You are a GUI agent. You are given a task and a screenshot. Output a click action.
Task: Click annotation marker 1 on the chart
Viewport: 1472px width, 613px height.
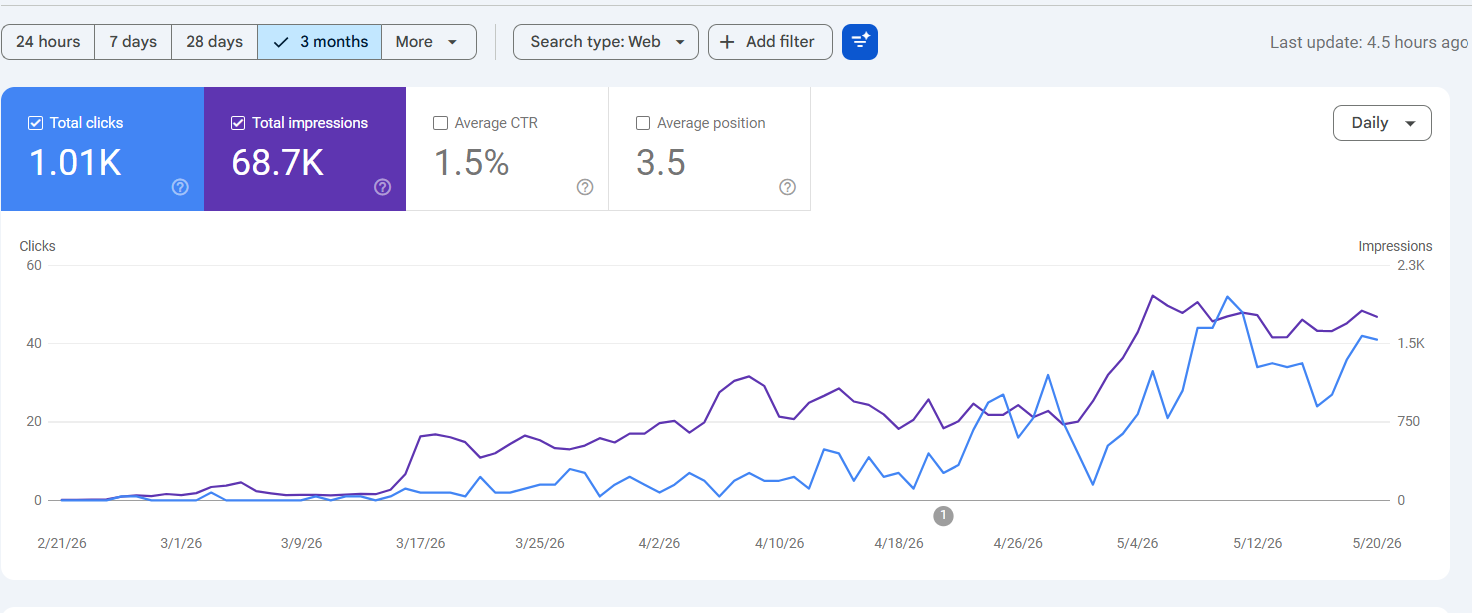[x=943, y=516]
